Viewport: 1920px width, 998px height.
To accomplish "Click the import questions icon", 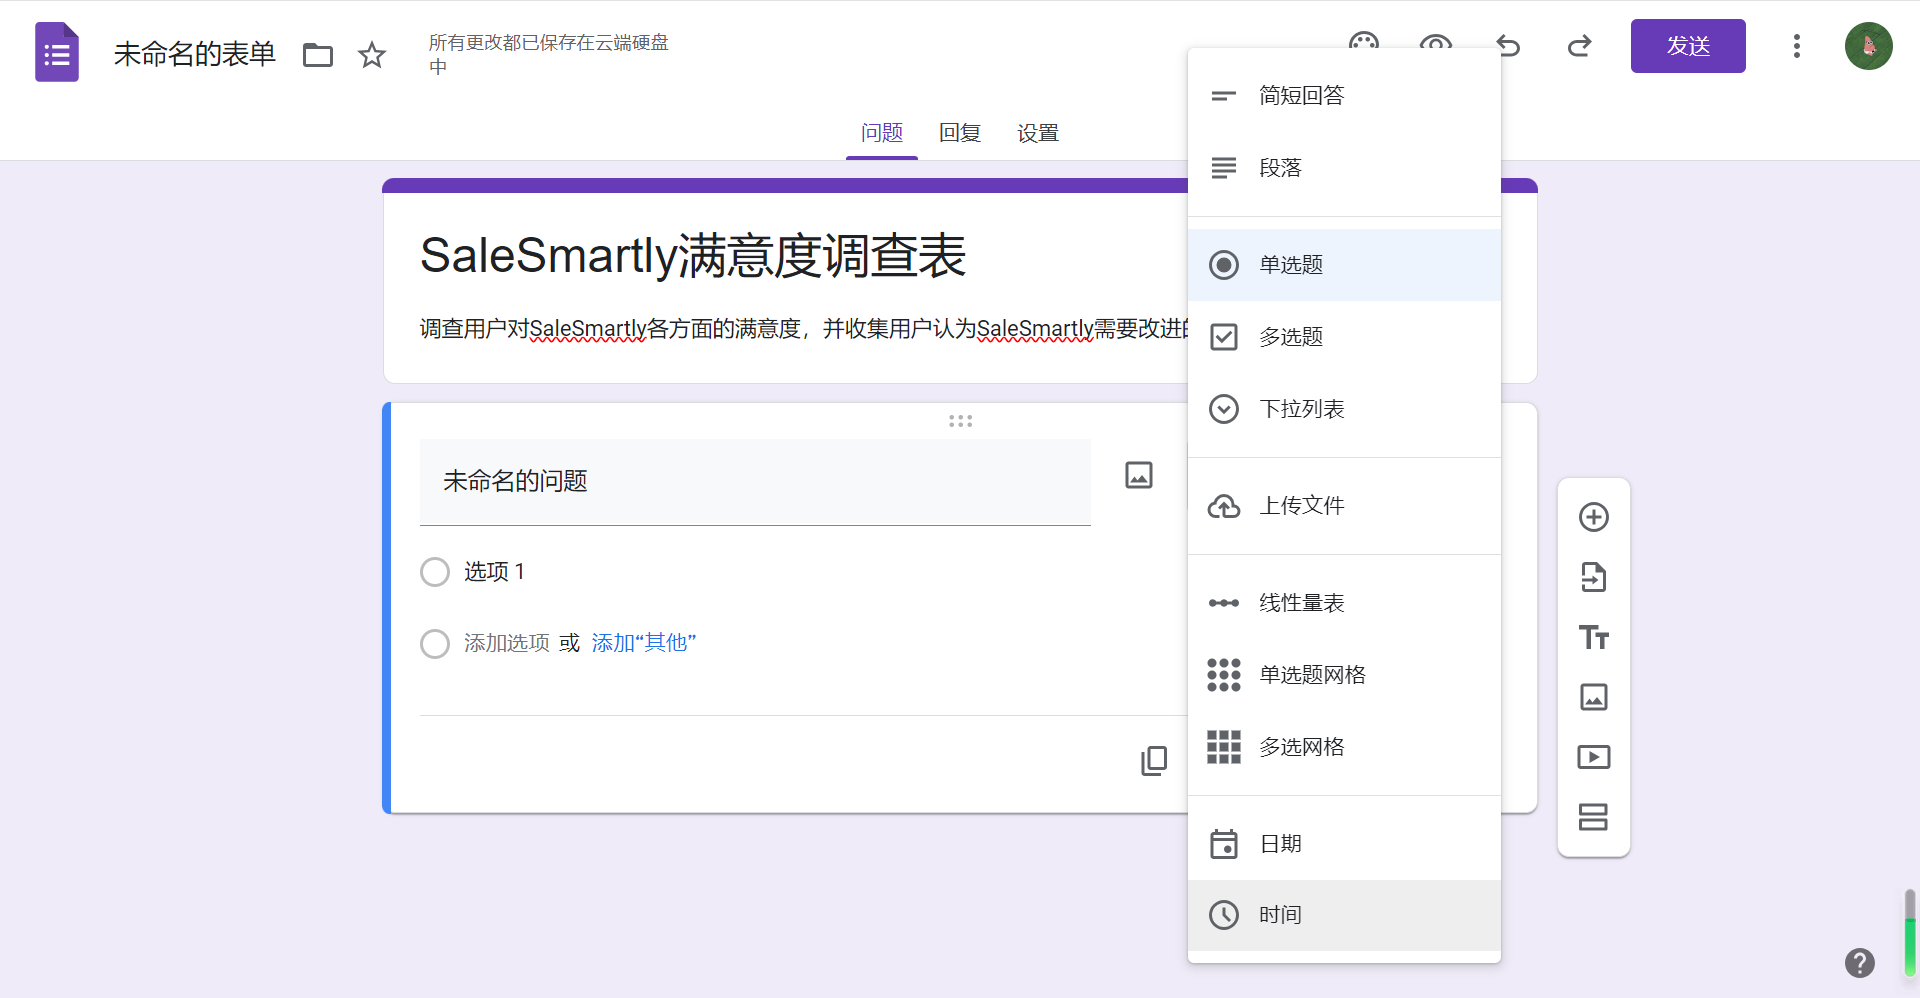I will point(1593,577).
